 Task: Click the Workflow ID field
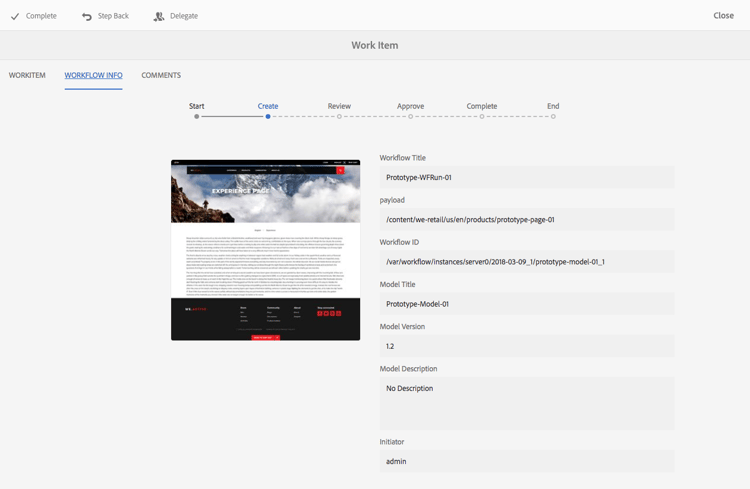click(527, 262)
